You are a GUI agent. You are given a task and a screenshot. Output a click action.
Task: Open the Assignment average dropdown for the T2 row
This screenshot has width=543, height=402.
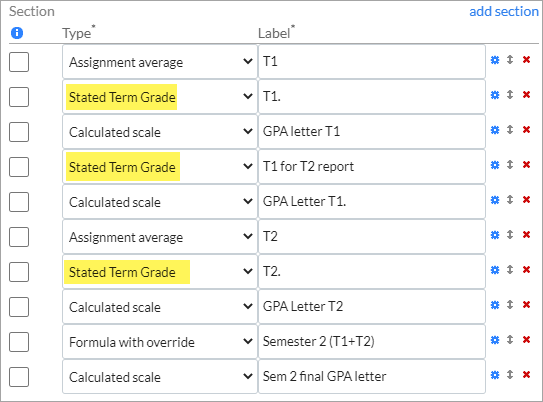pos(160,237)
